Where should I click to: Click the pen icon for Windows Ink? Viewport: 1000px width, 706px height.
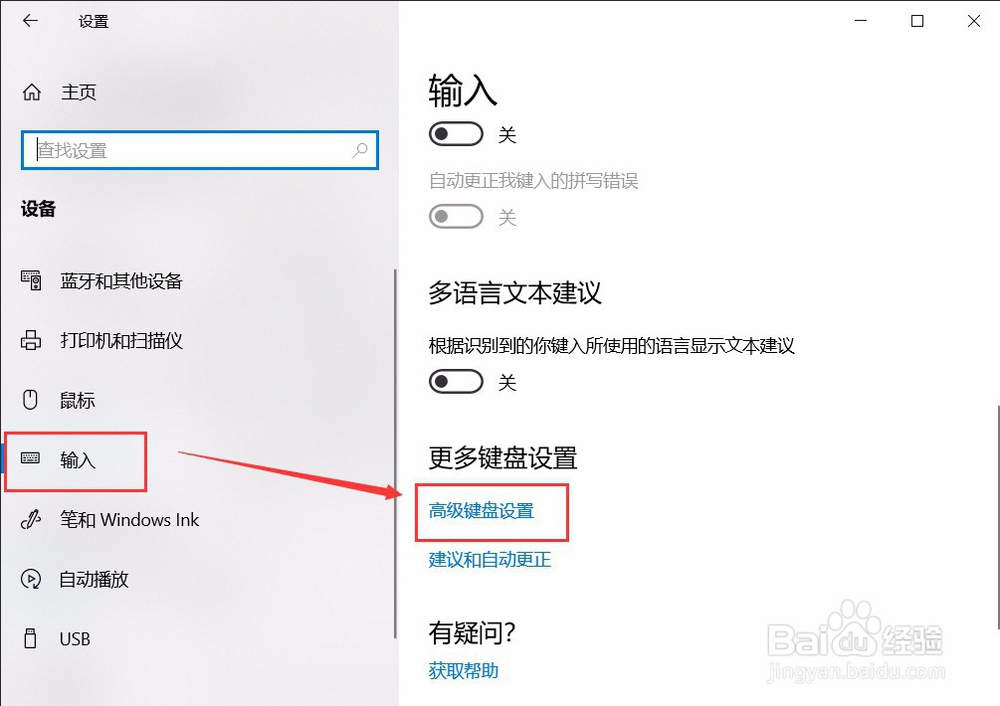(x=31, y=519)
